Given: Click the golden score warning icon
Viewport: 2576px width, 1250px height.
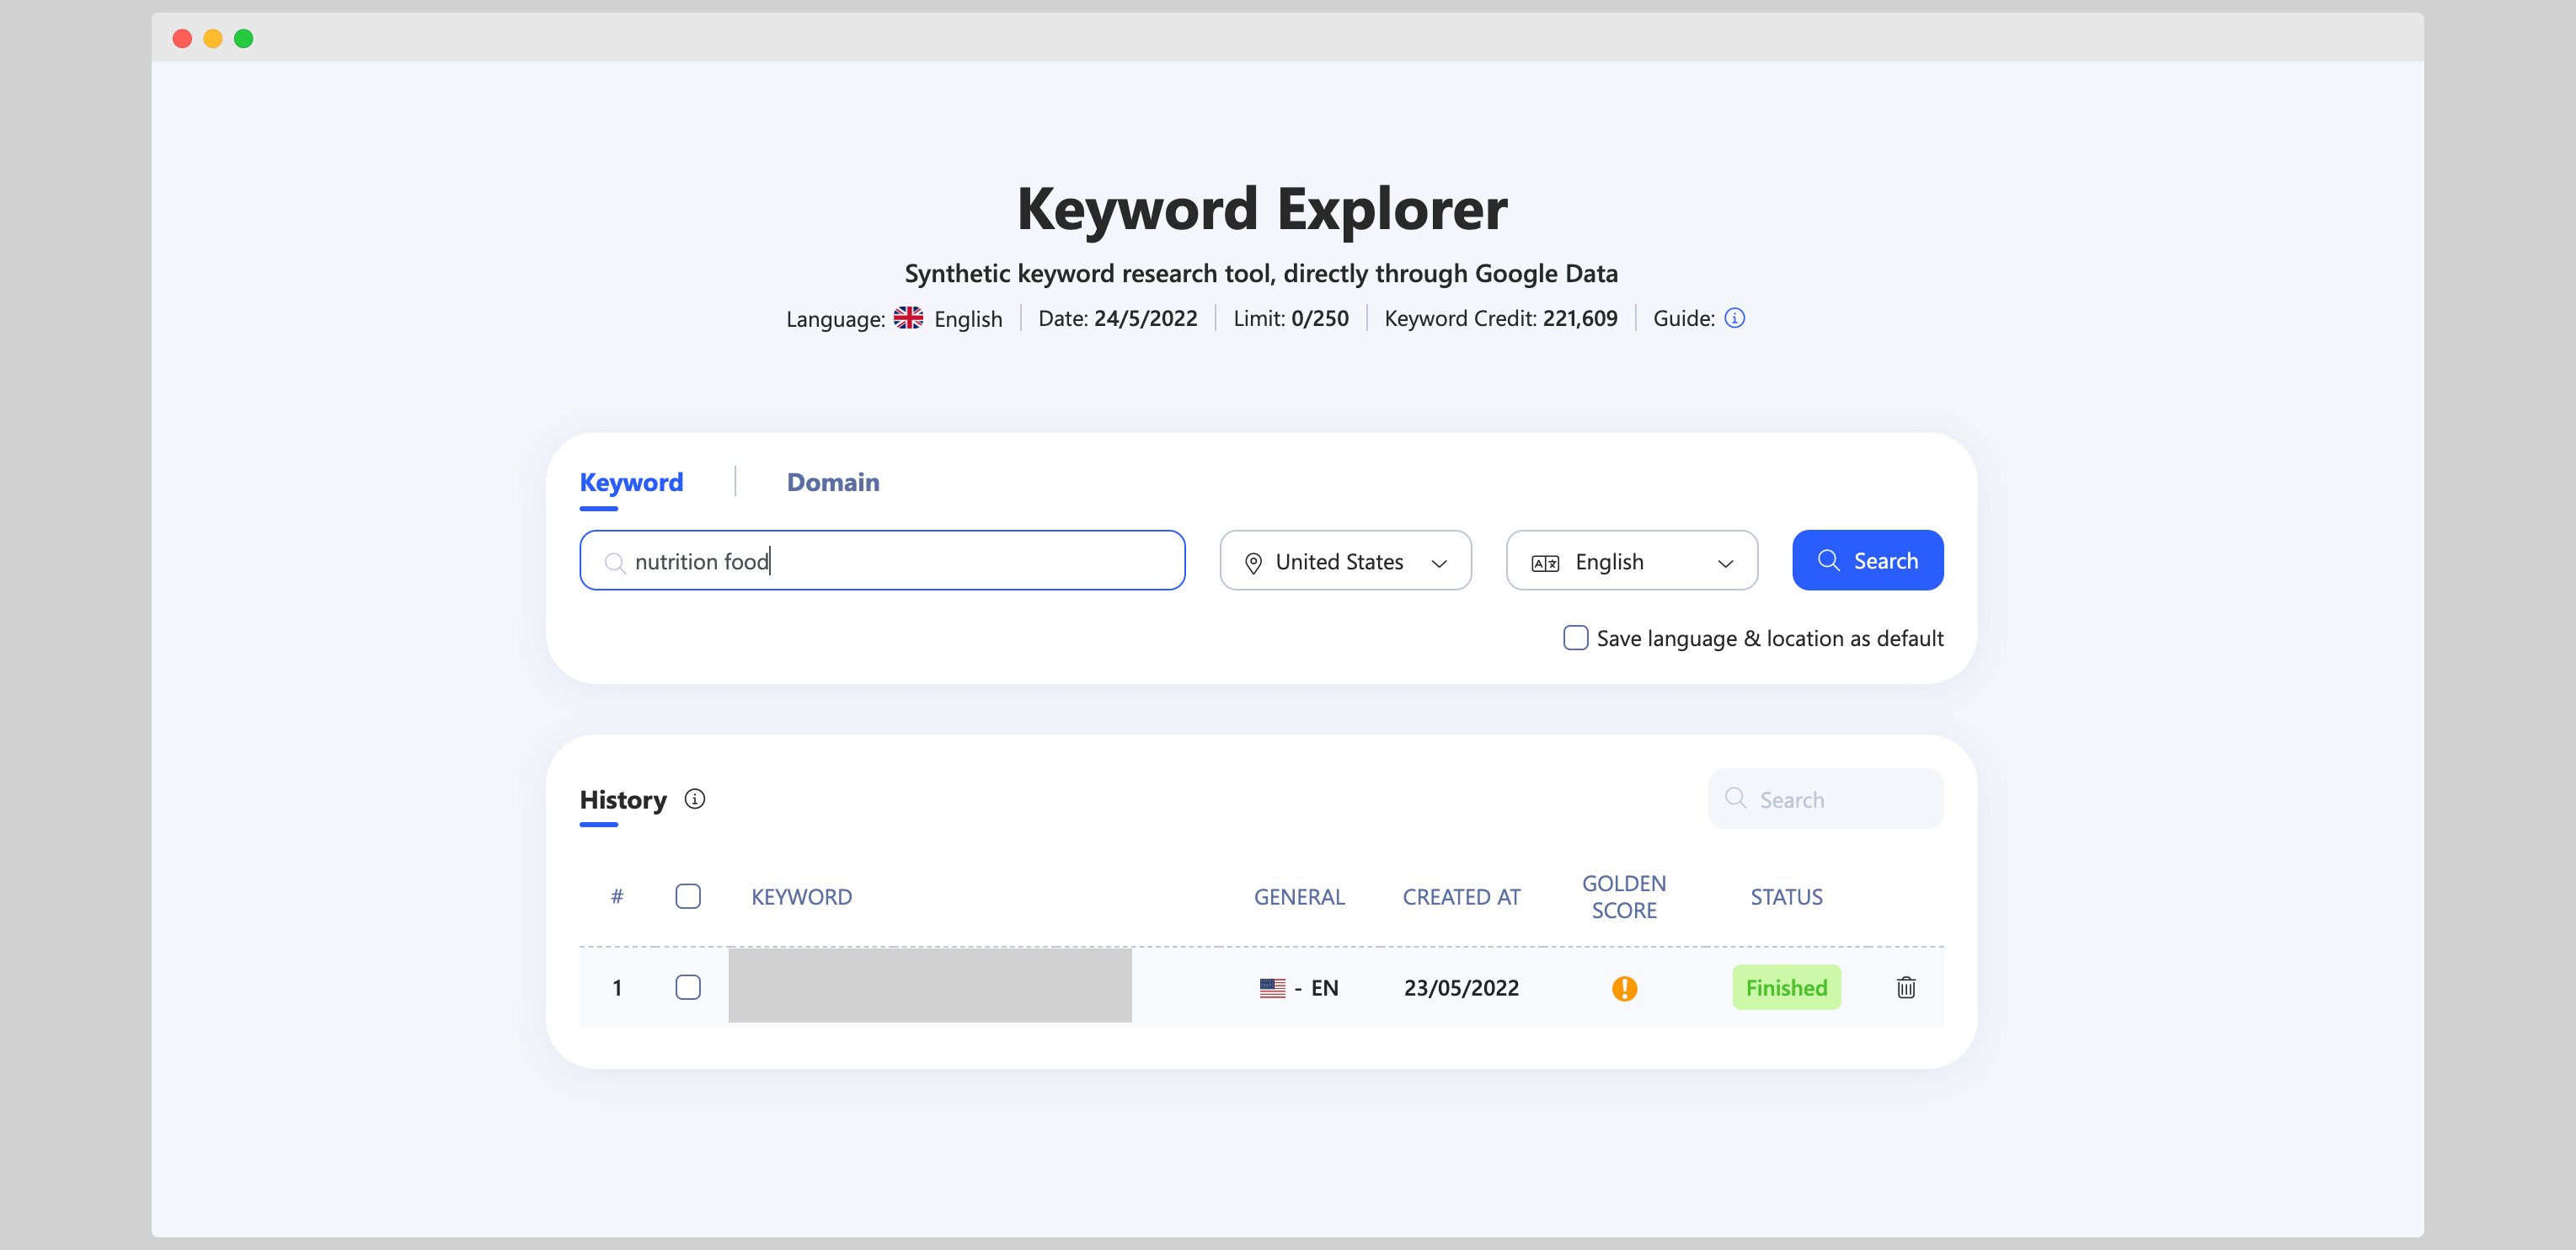Looking at the screenshot, I should (x=1625, y=987).
